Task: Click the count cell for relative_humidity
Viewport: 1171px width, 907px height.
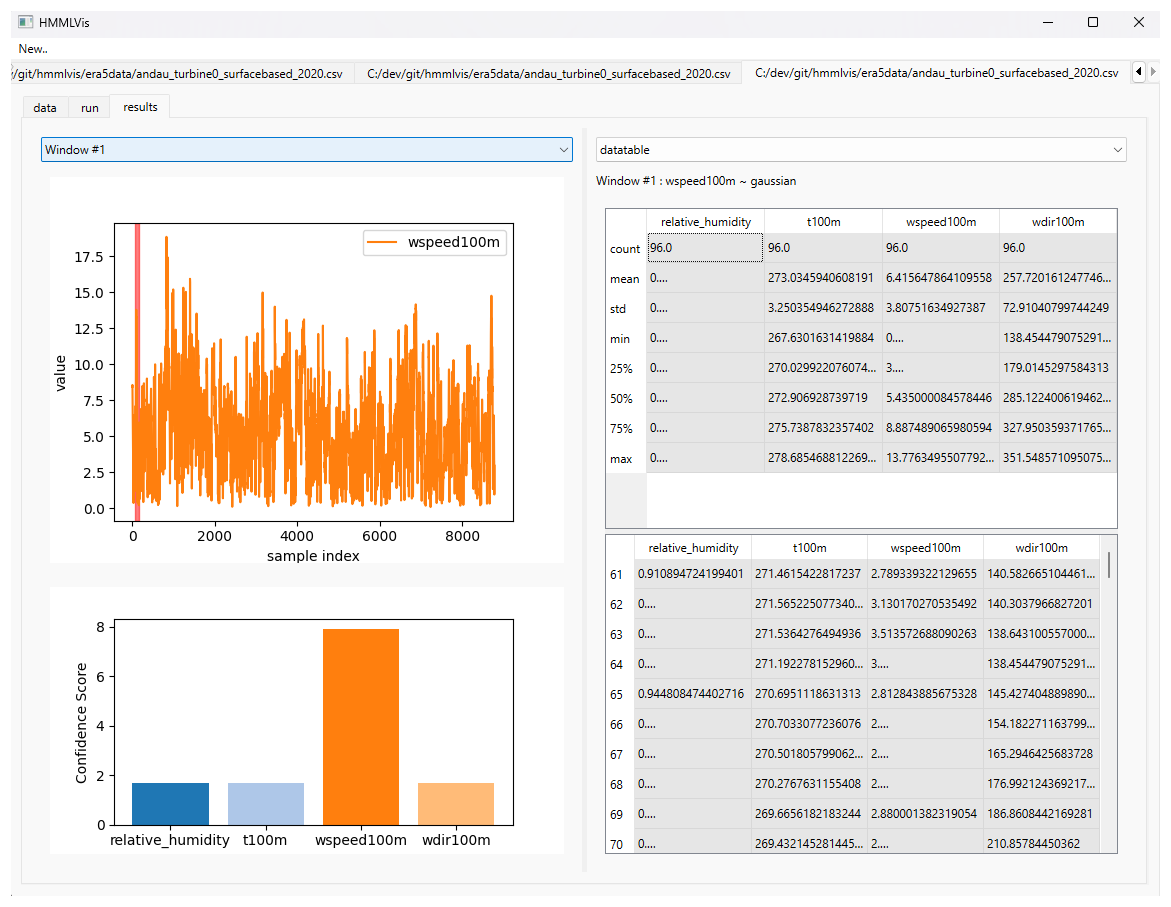Action: [x=705, y=248]
